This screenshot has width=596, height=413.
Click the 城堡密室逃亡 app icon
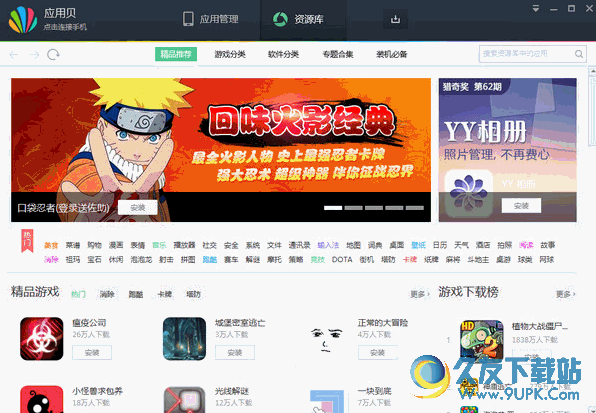(x=184, y=339)
